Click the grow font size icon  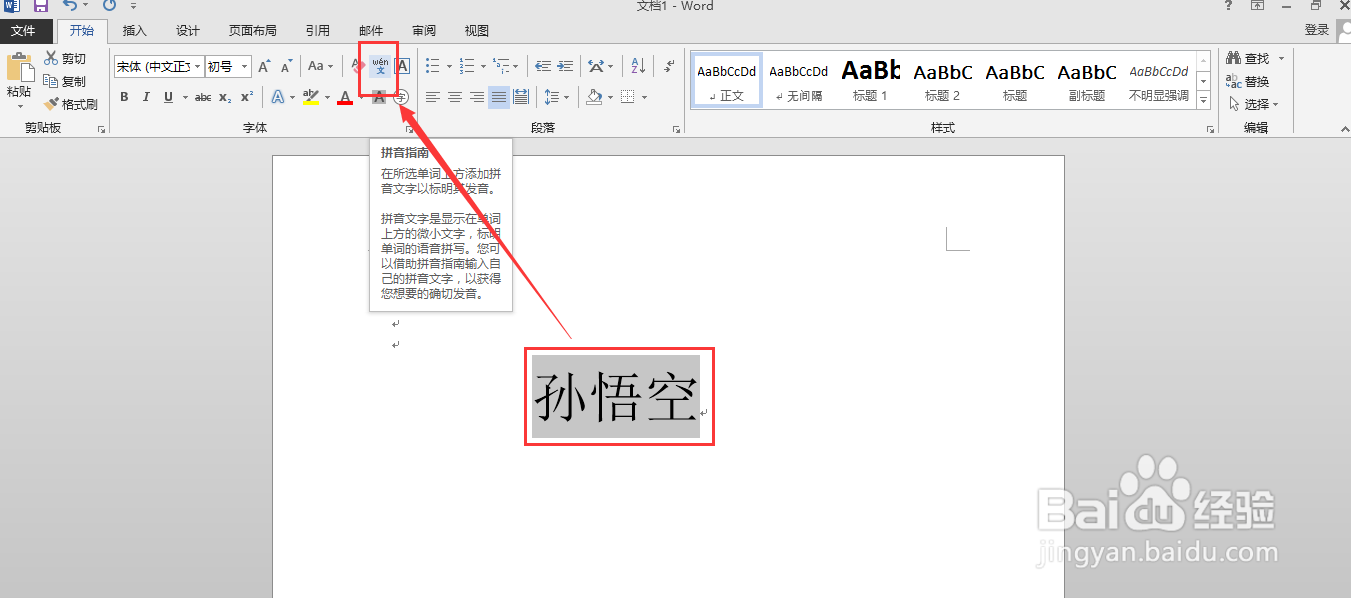click(x=264, y=67)
